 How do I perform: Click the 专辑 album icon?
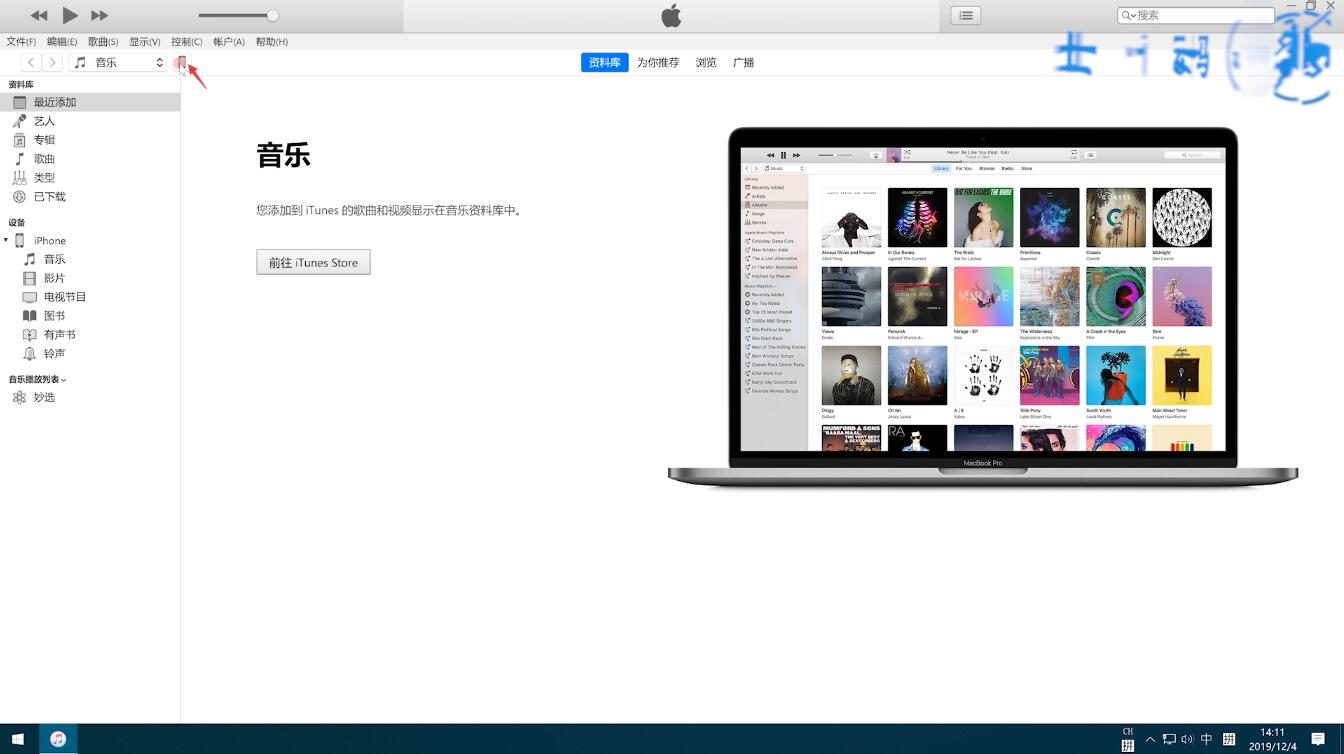pyautogui.click(x=19, y=140)
